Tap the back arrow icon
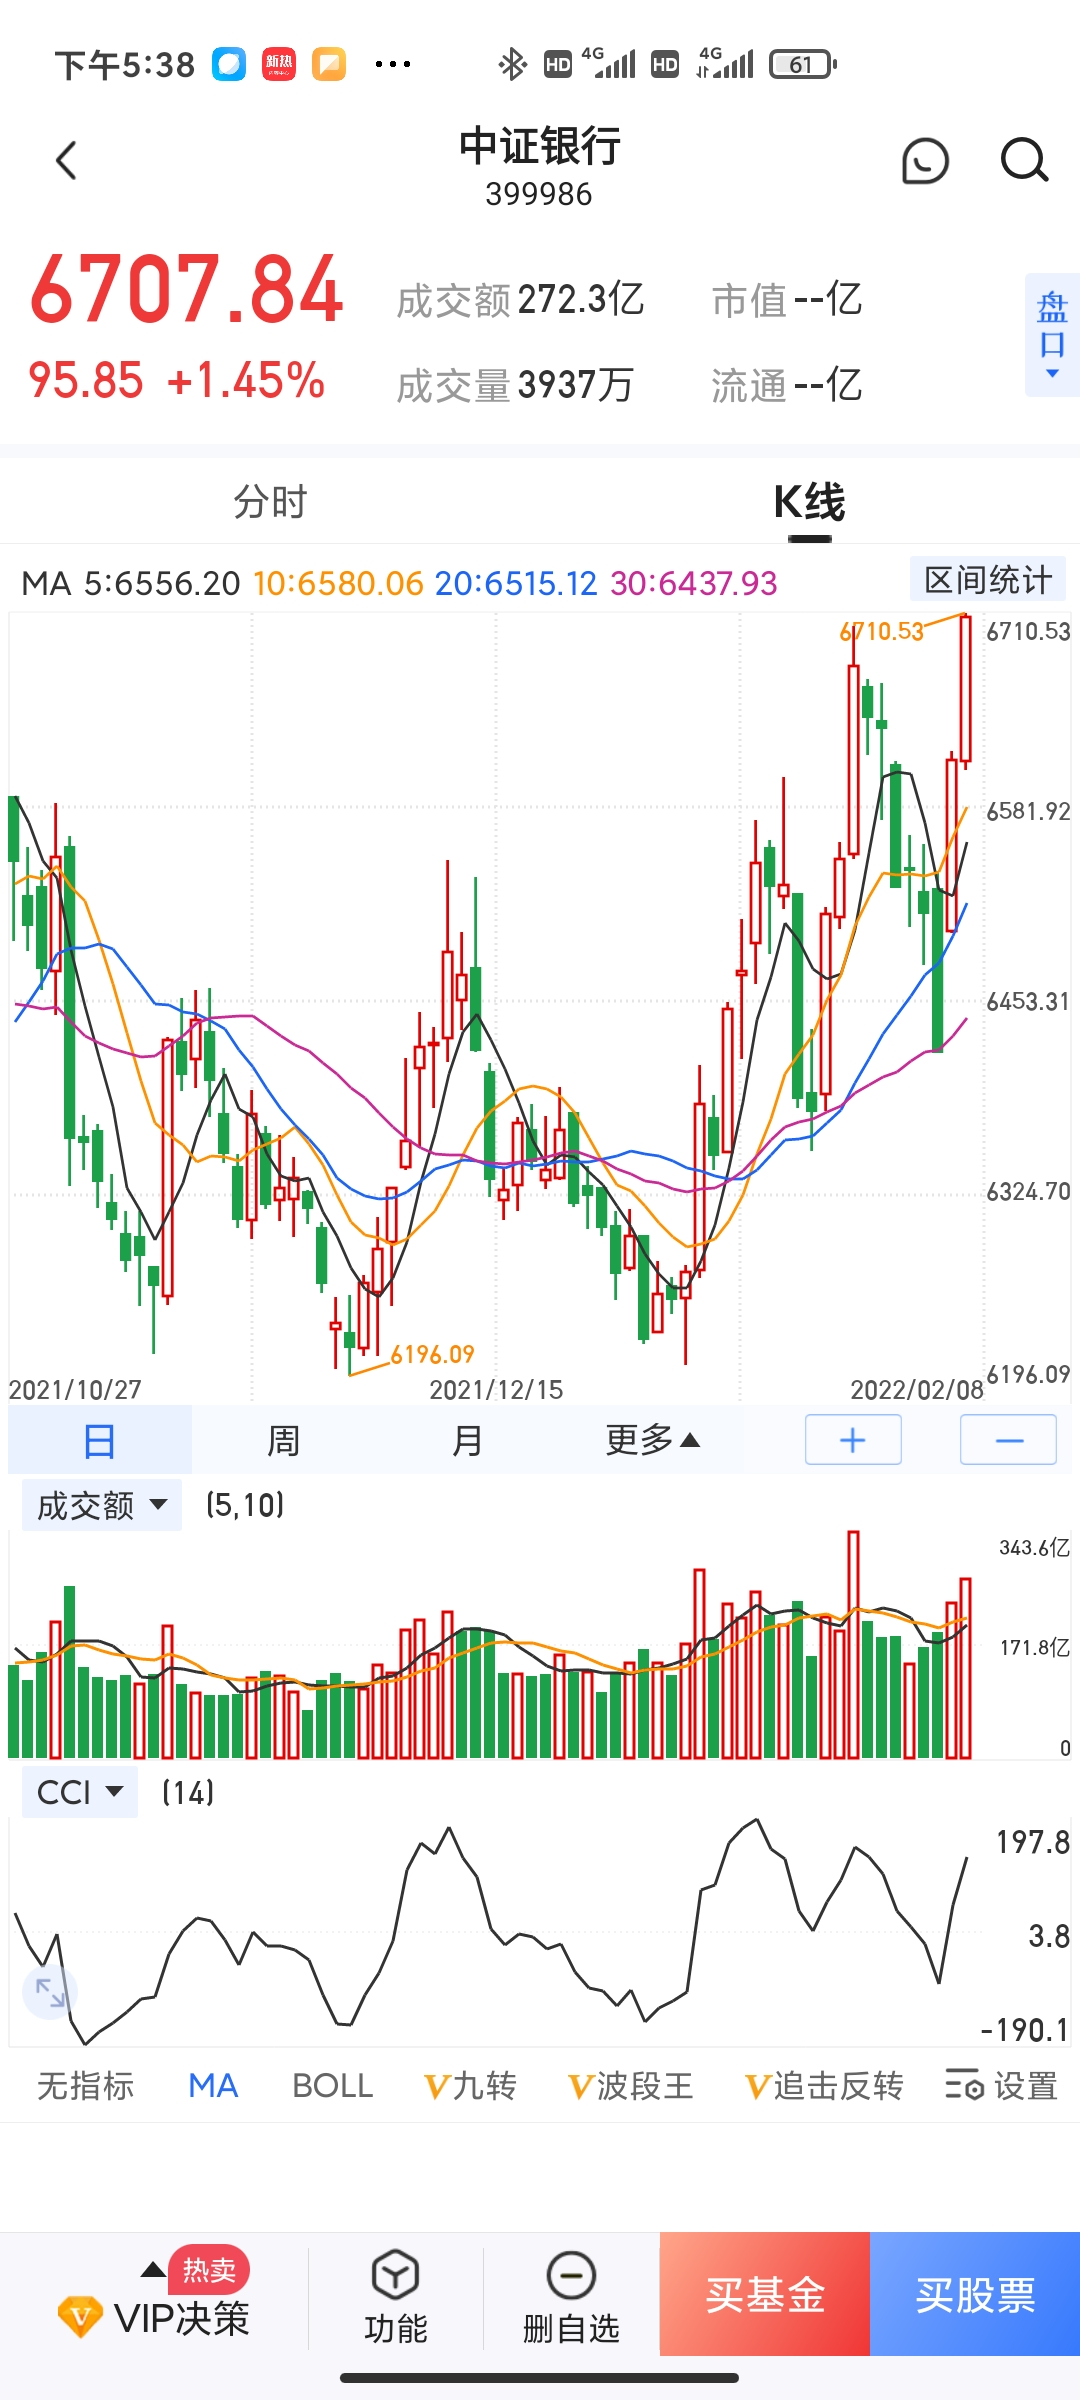 pos(66,161)
